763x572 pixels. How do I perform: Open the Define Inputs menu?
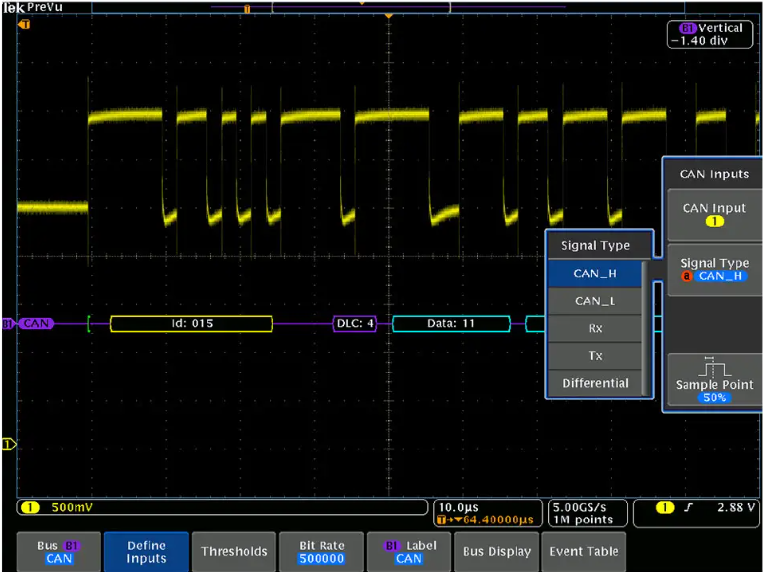146,552
